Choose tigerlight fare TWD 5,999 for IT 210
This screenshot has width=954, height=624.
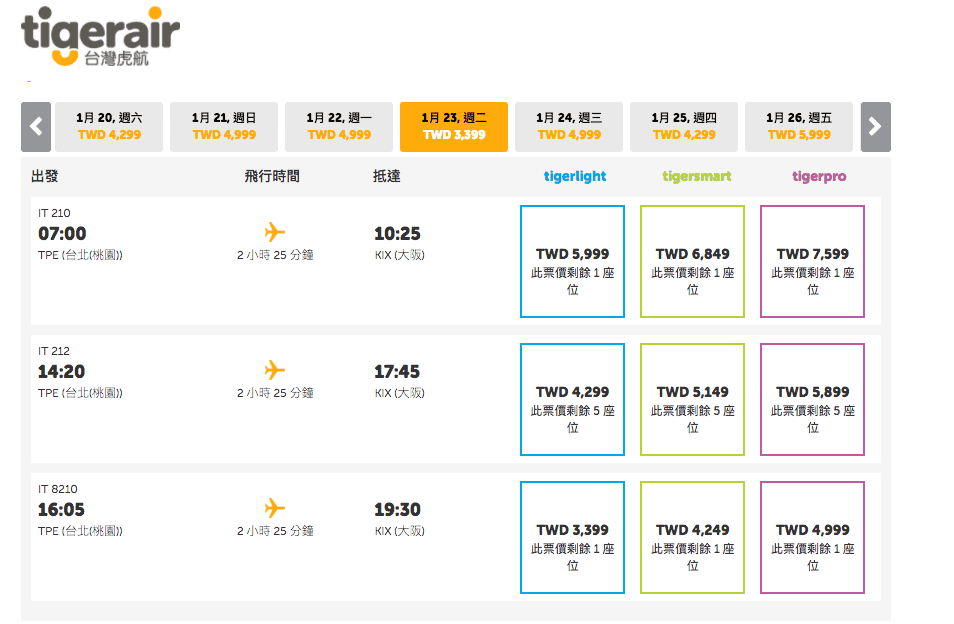click(x=572, y=261)
